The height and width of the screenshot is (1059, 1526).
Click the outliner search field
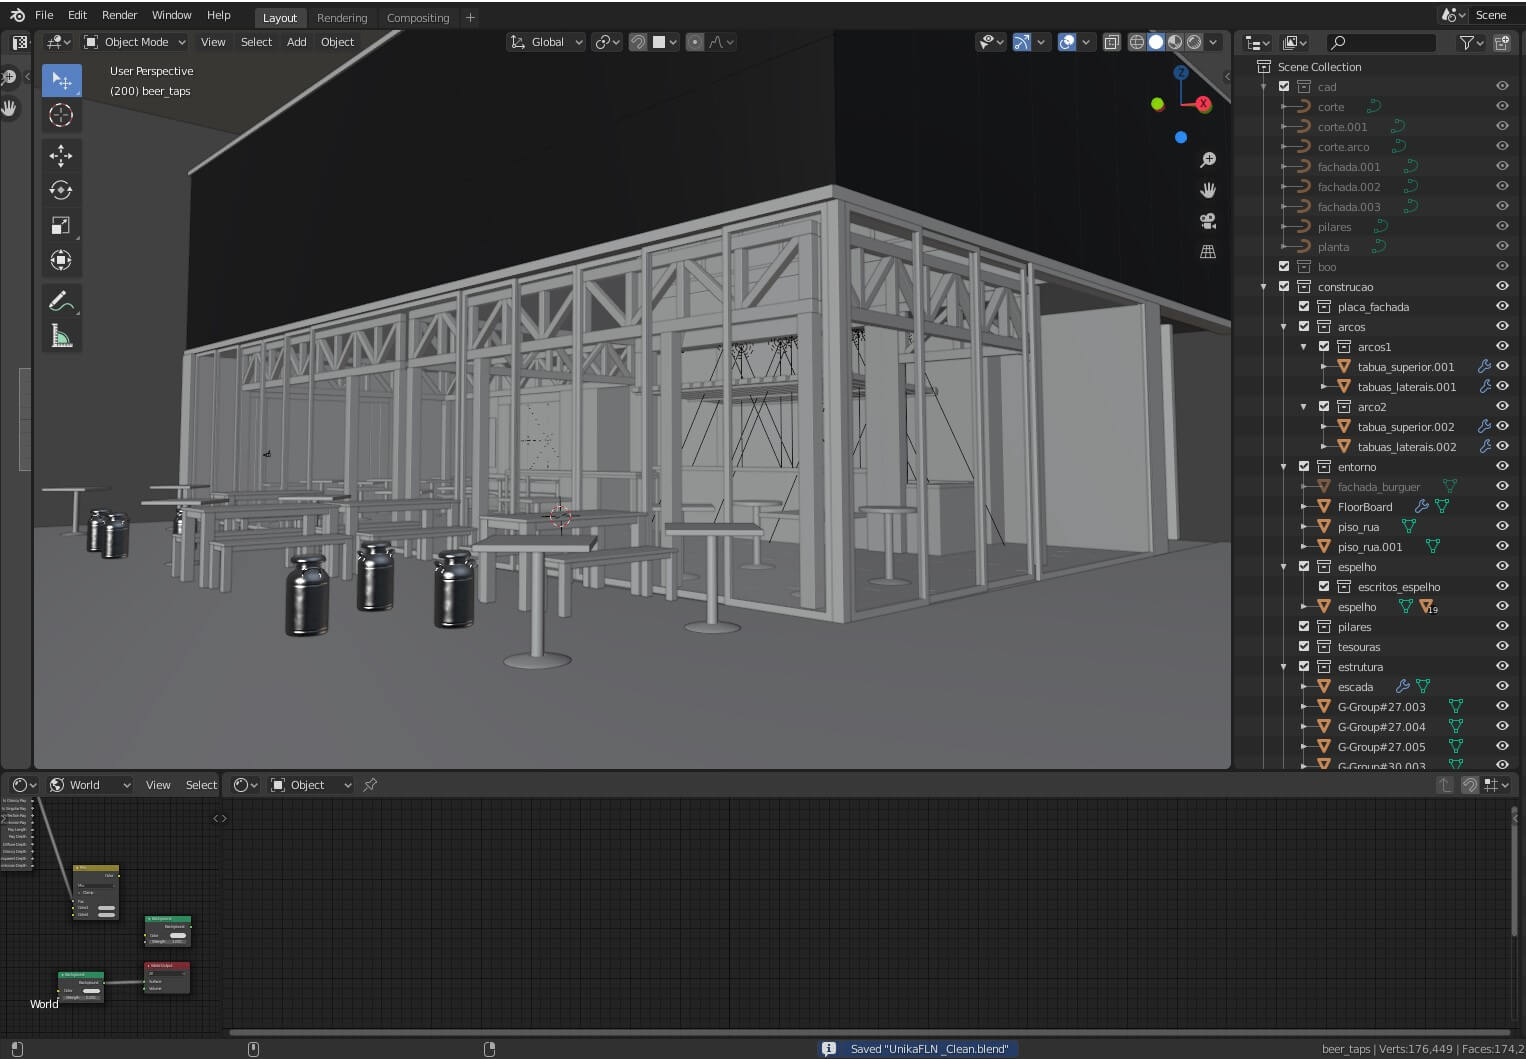[1383, 43]
